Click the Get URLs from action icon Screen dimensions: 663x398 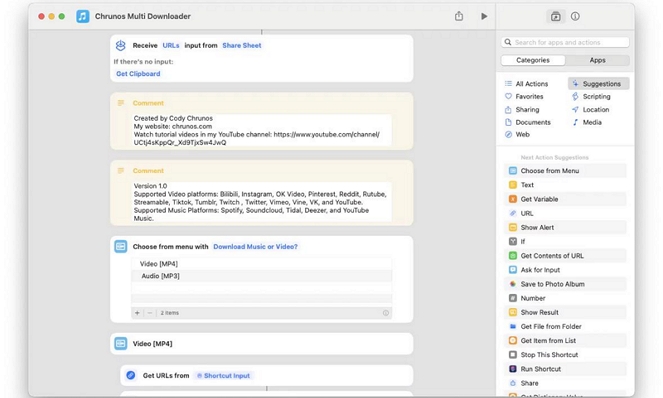click(131, 375)
